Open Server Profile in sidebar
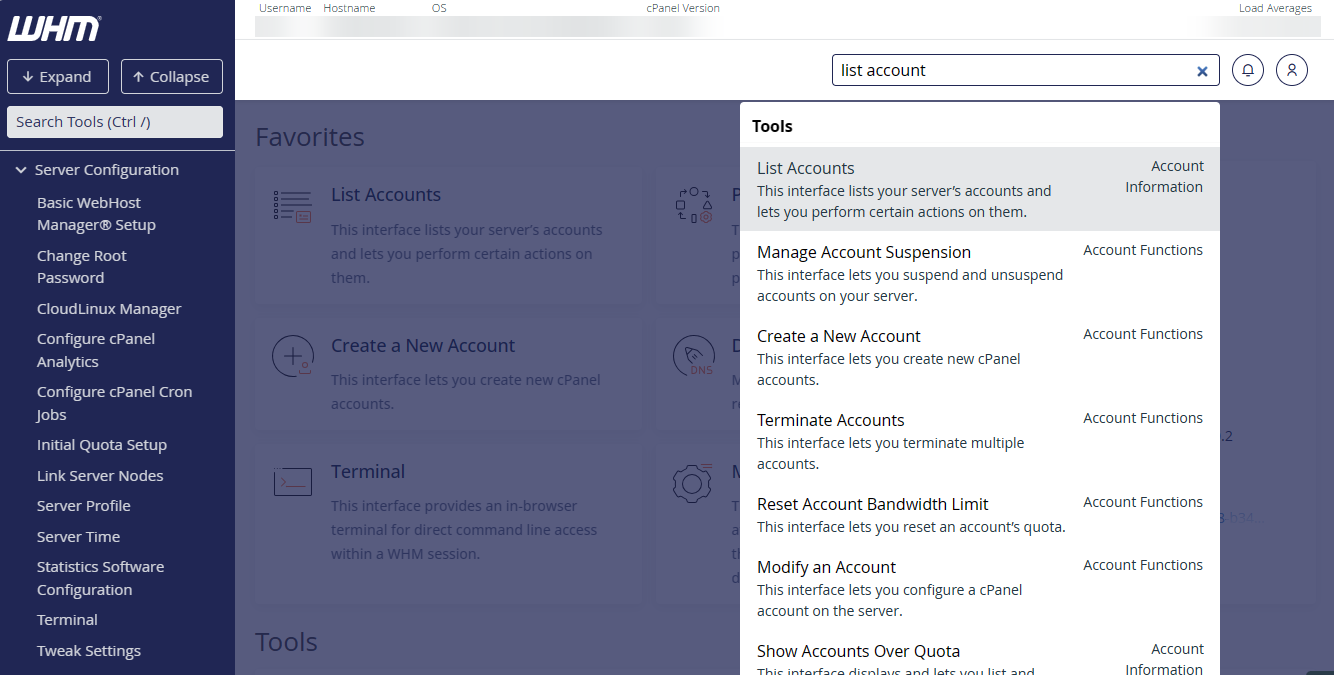Viewport: 1334px width, 675px height. (84, 506)
